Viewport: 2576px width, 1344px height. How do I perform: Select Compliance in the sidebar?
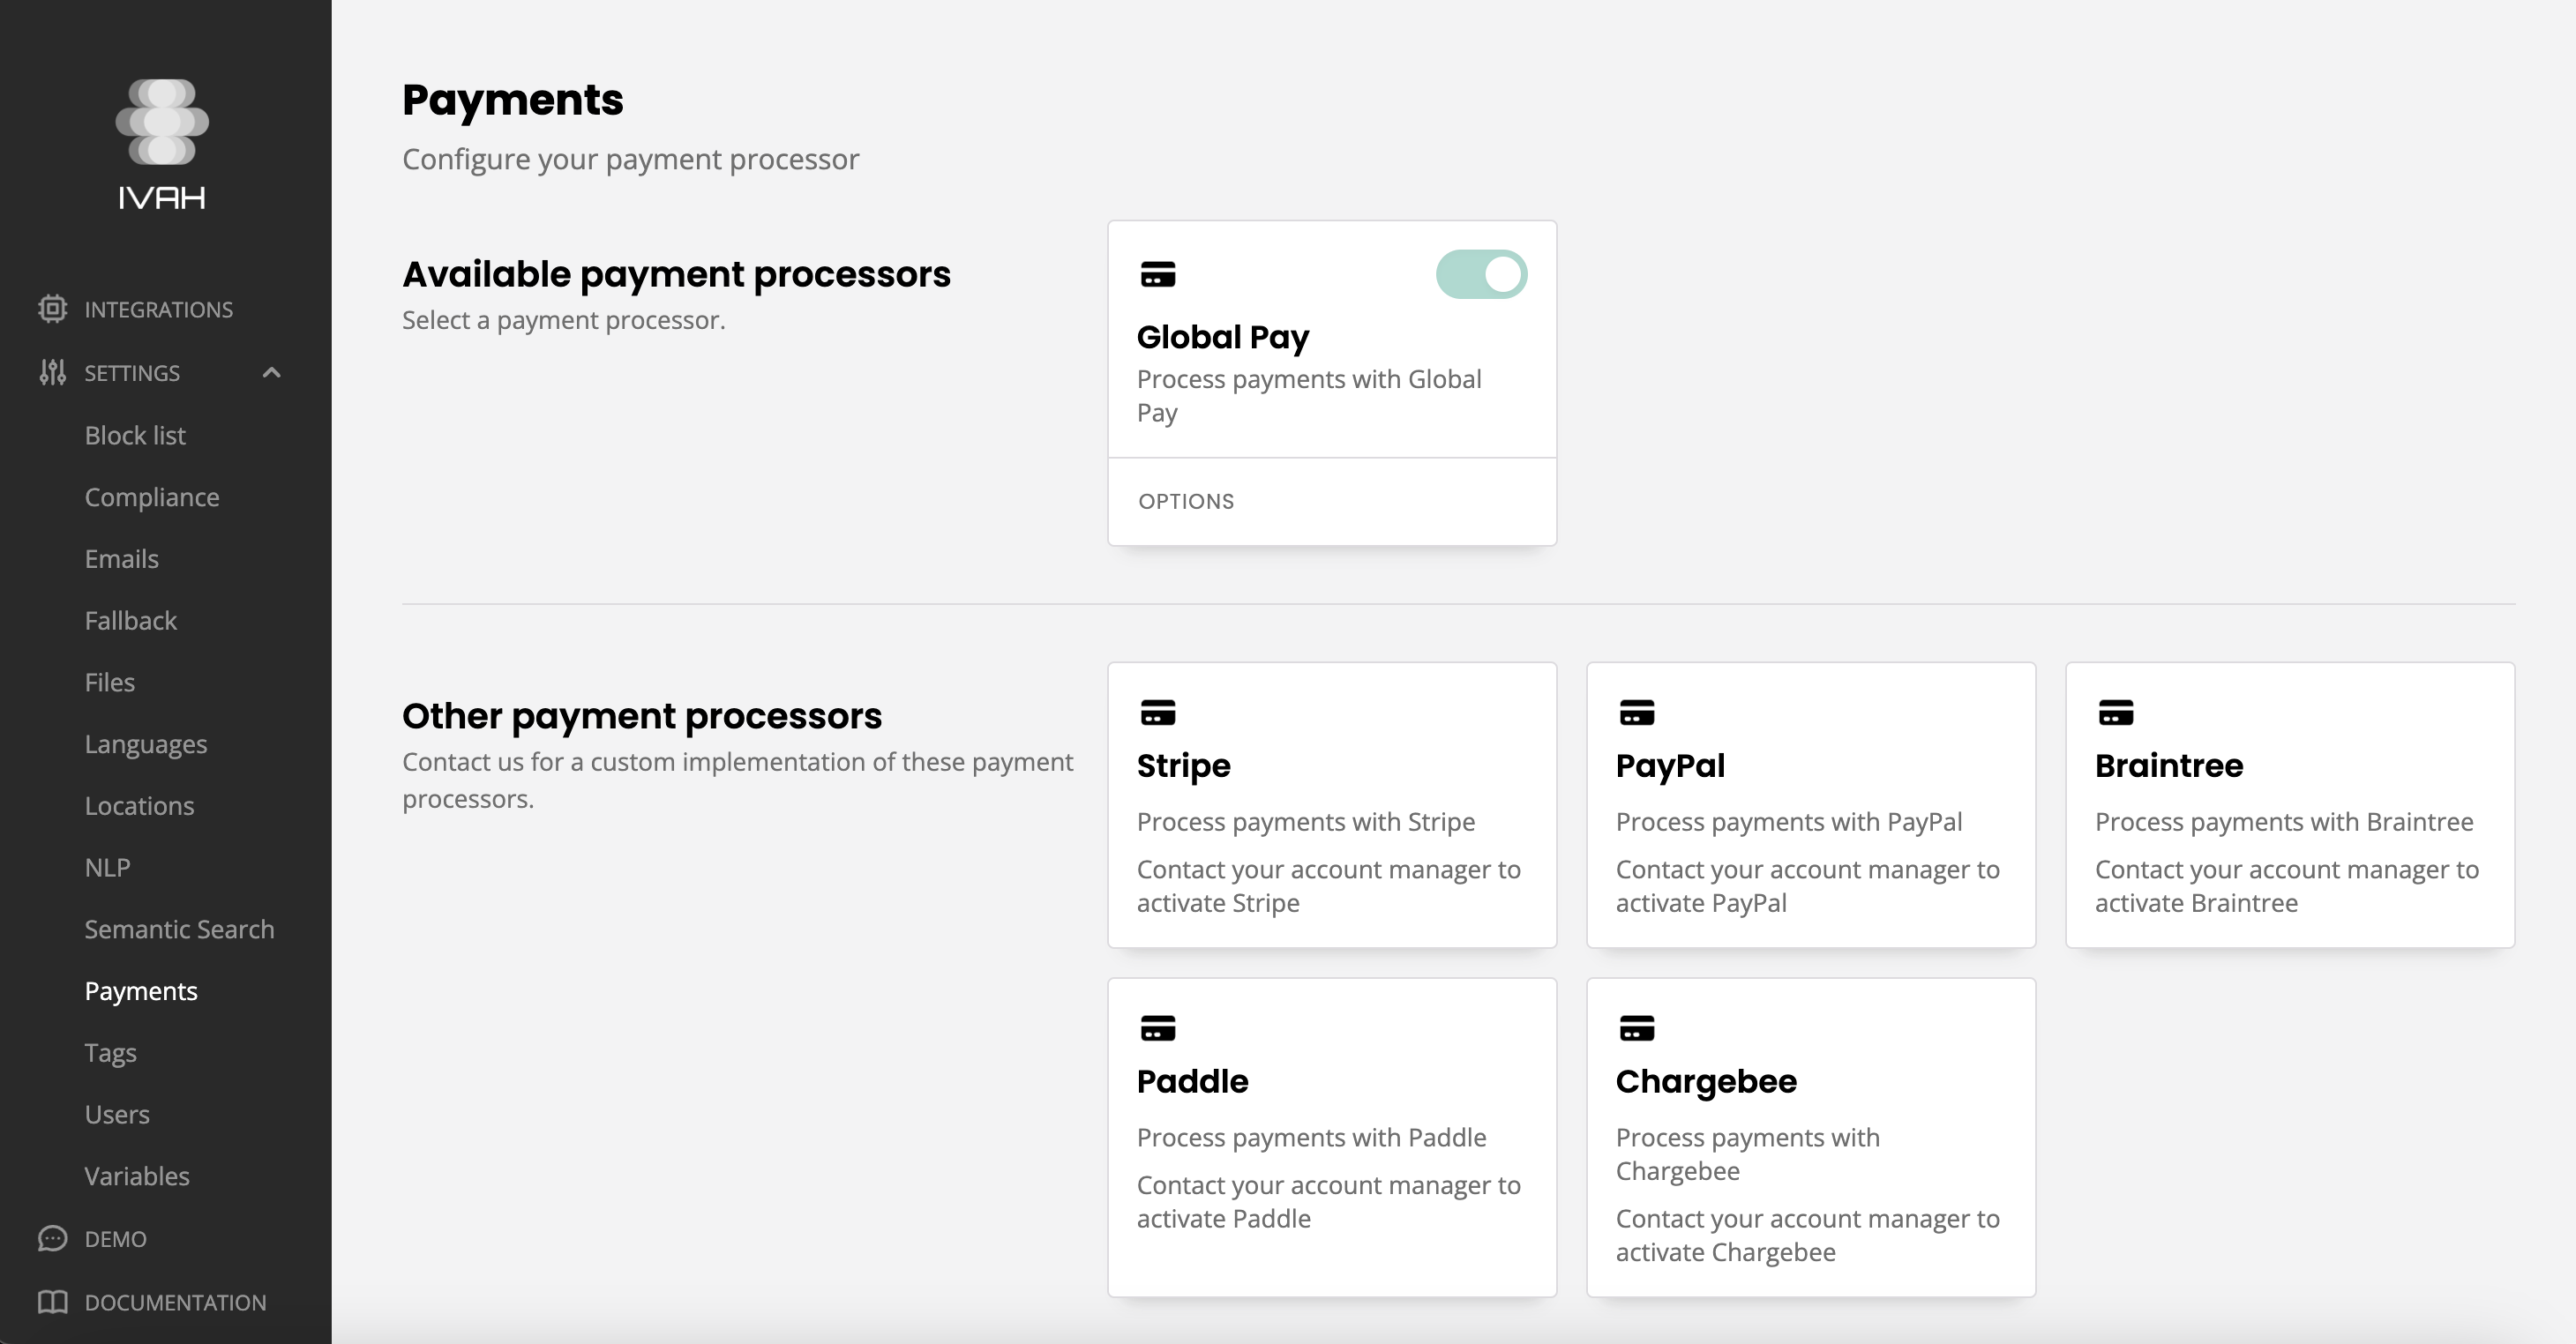(152, 497)
